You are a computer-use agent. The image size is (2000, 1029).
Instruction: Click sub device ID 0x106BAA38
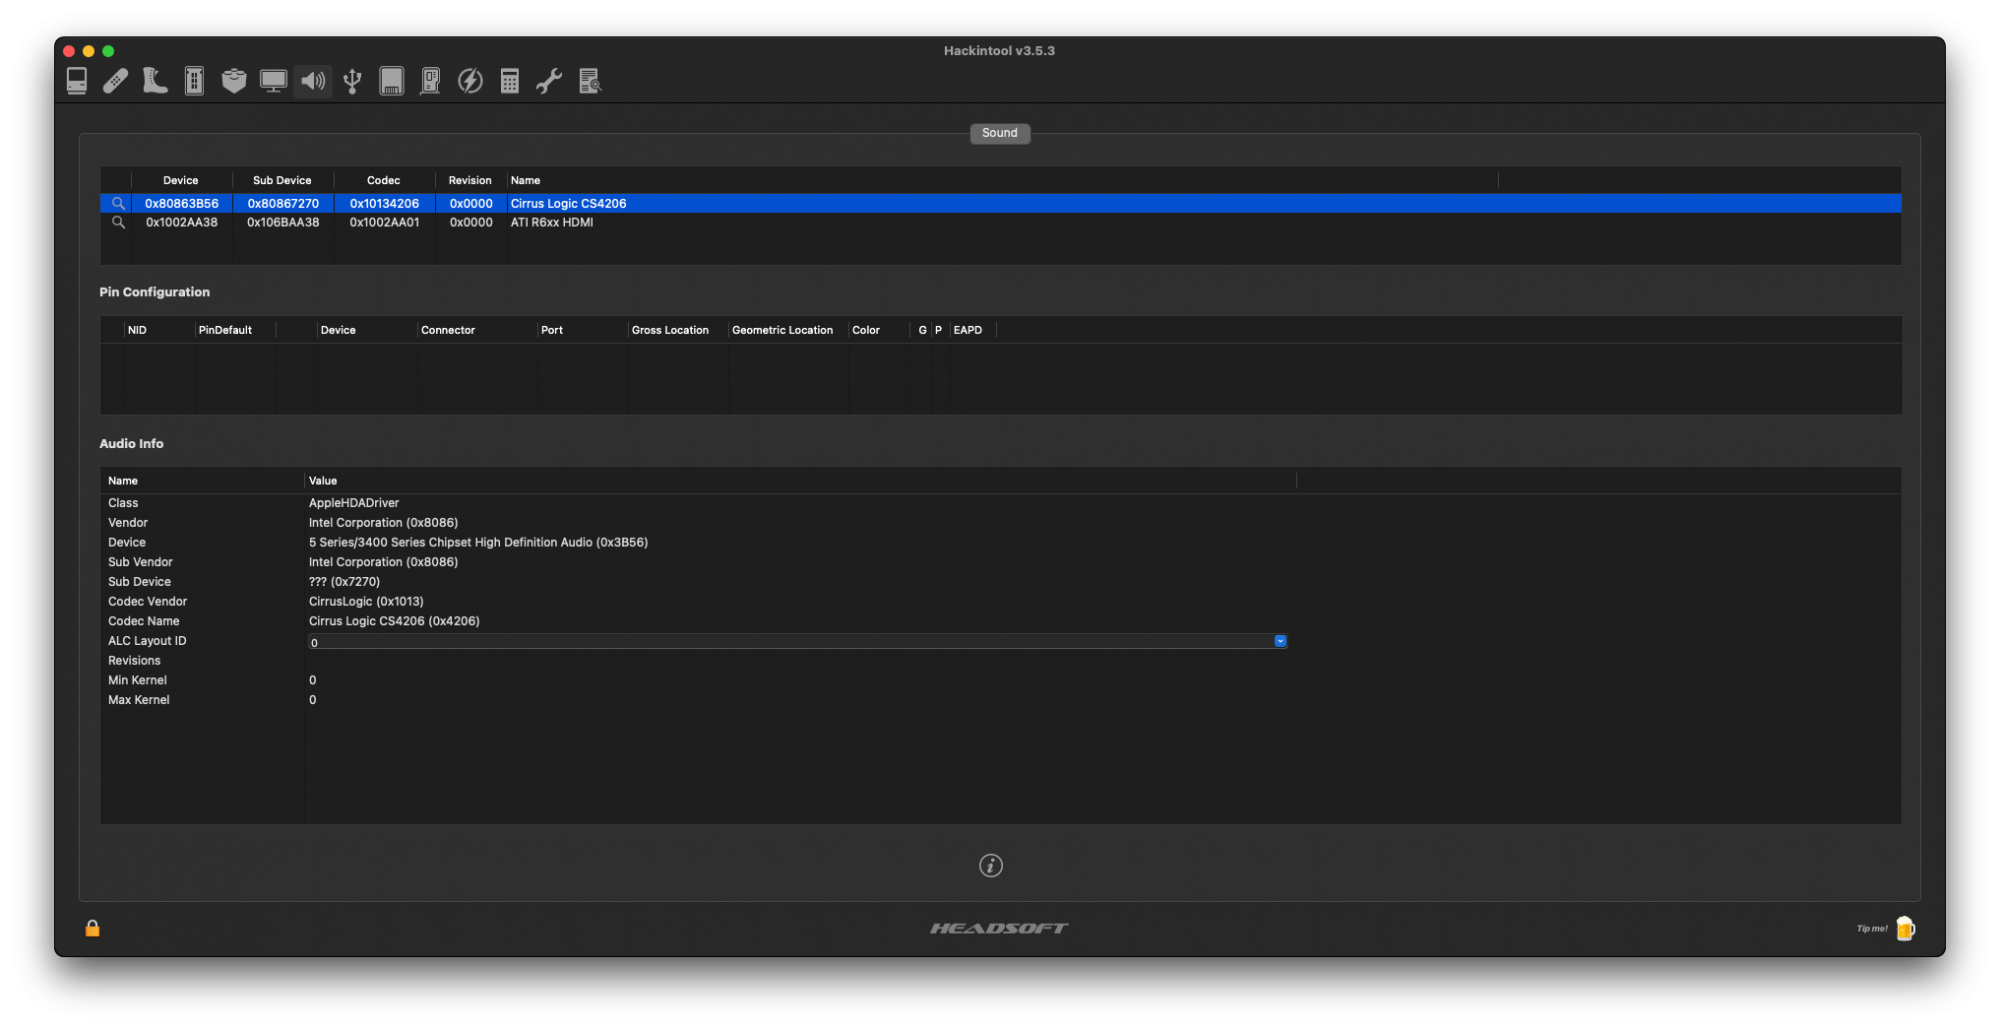tap(283, 222)
